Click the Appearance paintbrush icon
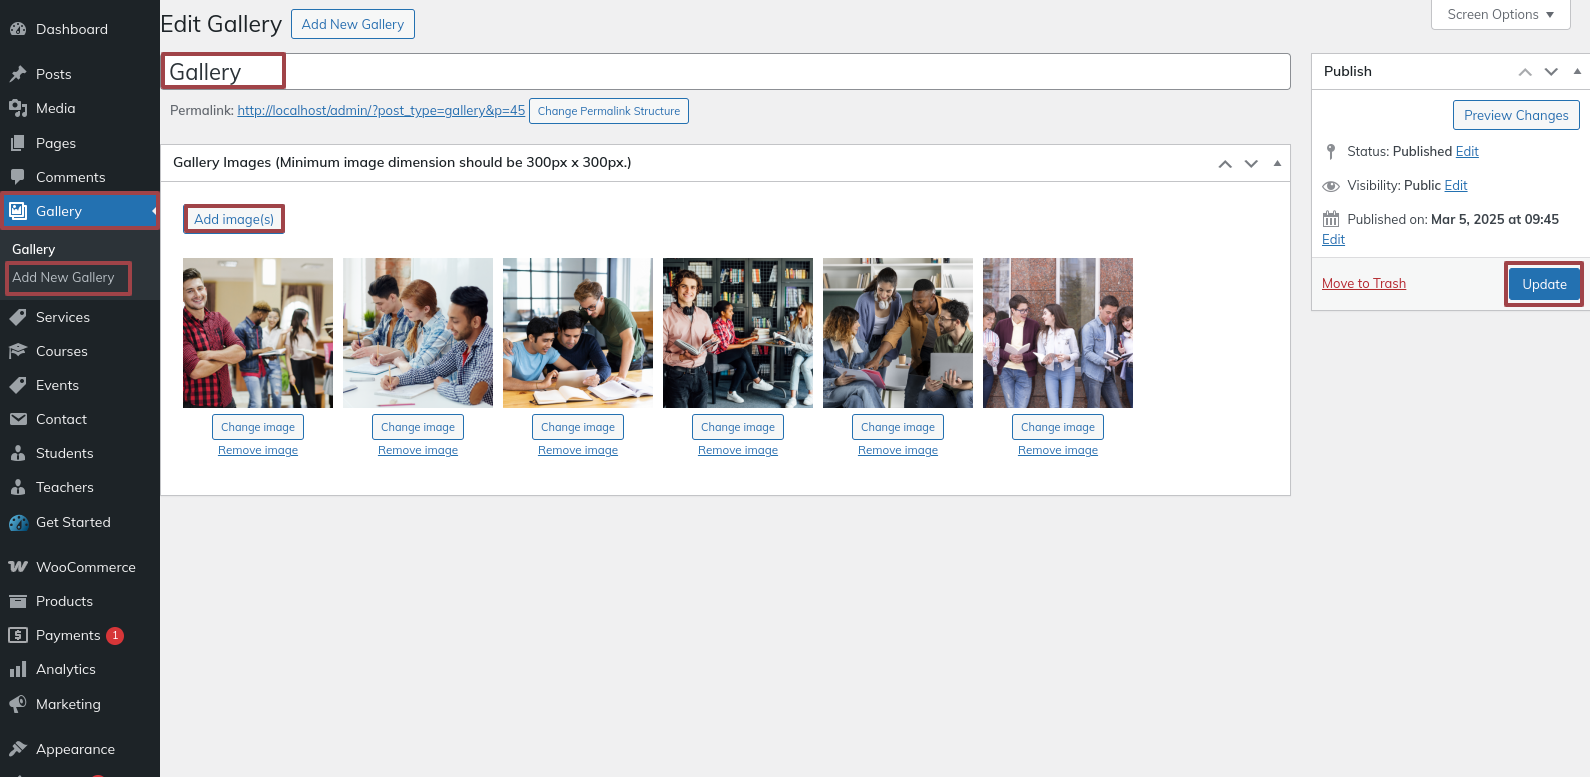The image size is (1590, 777). coord(18,749)
